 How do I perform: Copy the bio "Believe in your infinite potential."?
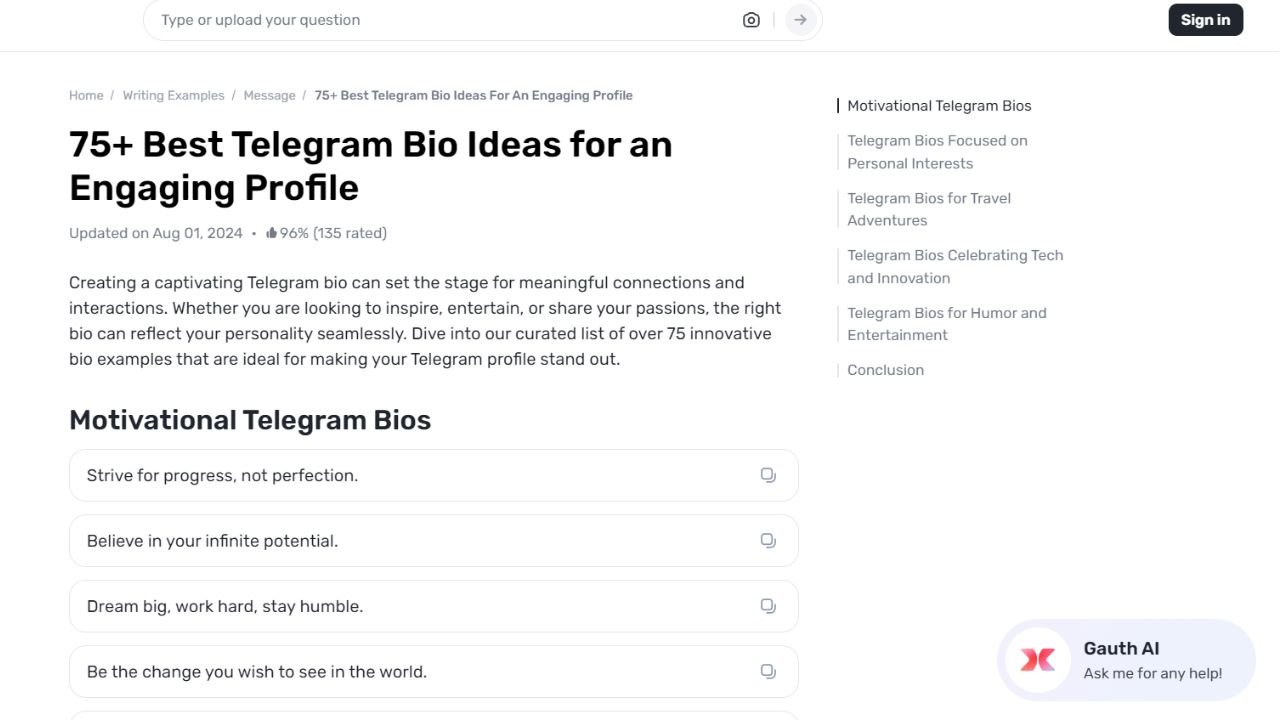tap(768, 540)
